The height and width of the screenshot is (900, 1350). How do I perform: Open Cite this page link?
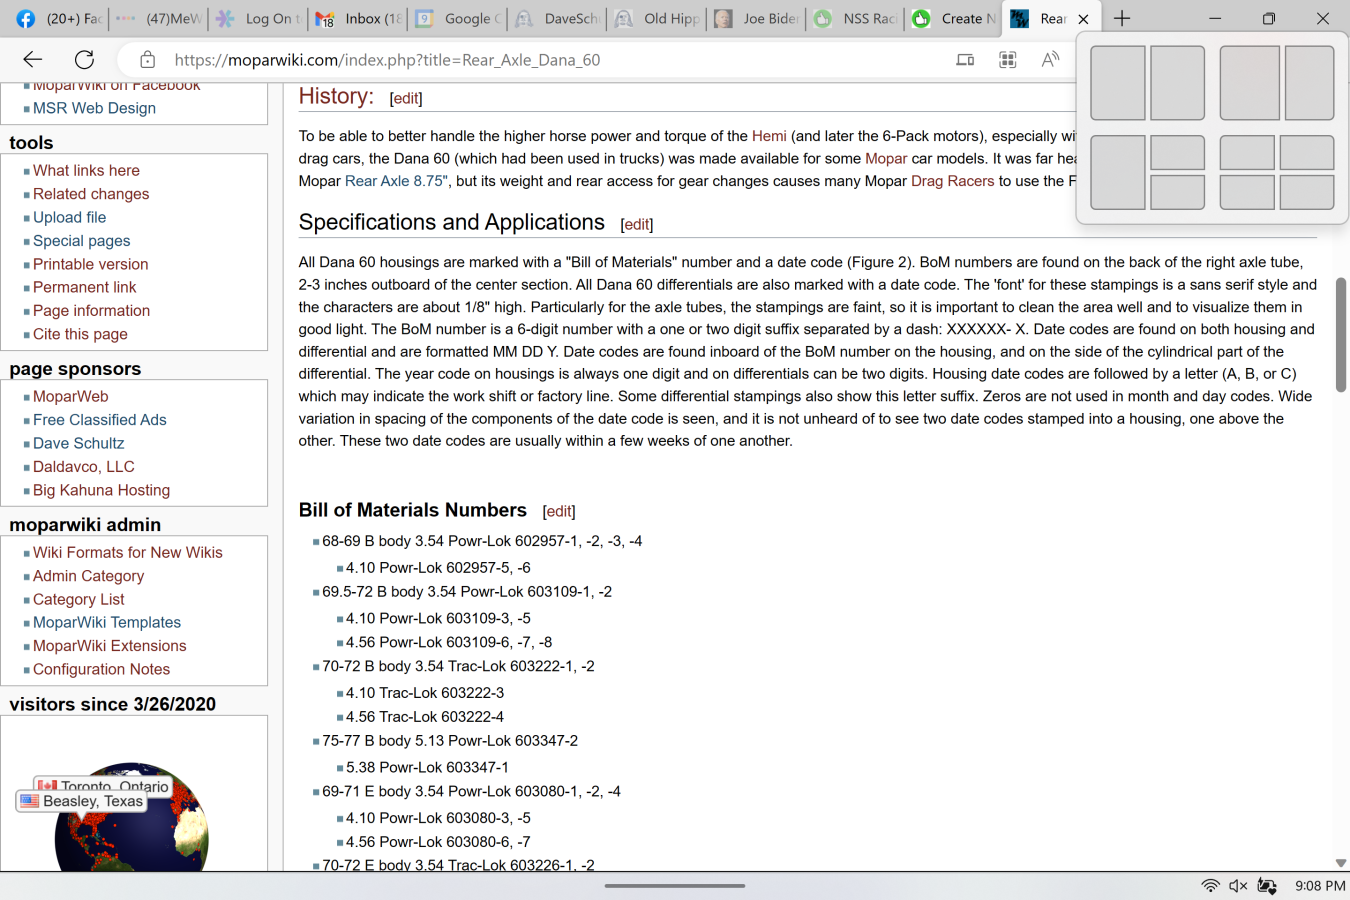[80, 334]
